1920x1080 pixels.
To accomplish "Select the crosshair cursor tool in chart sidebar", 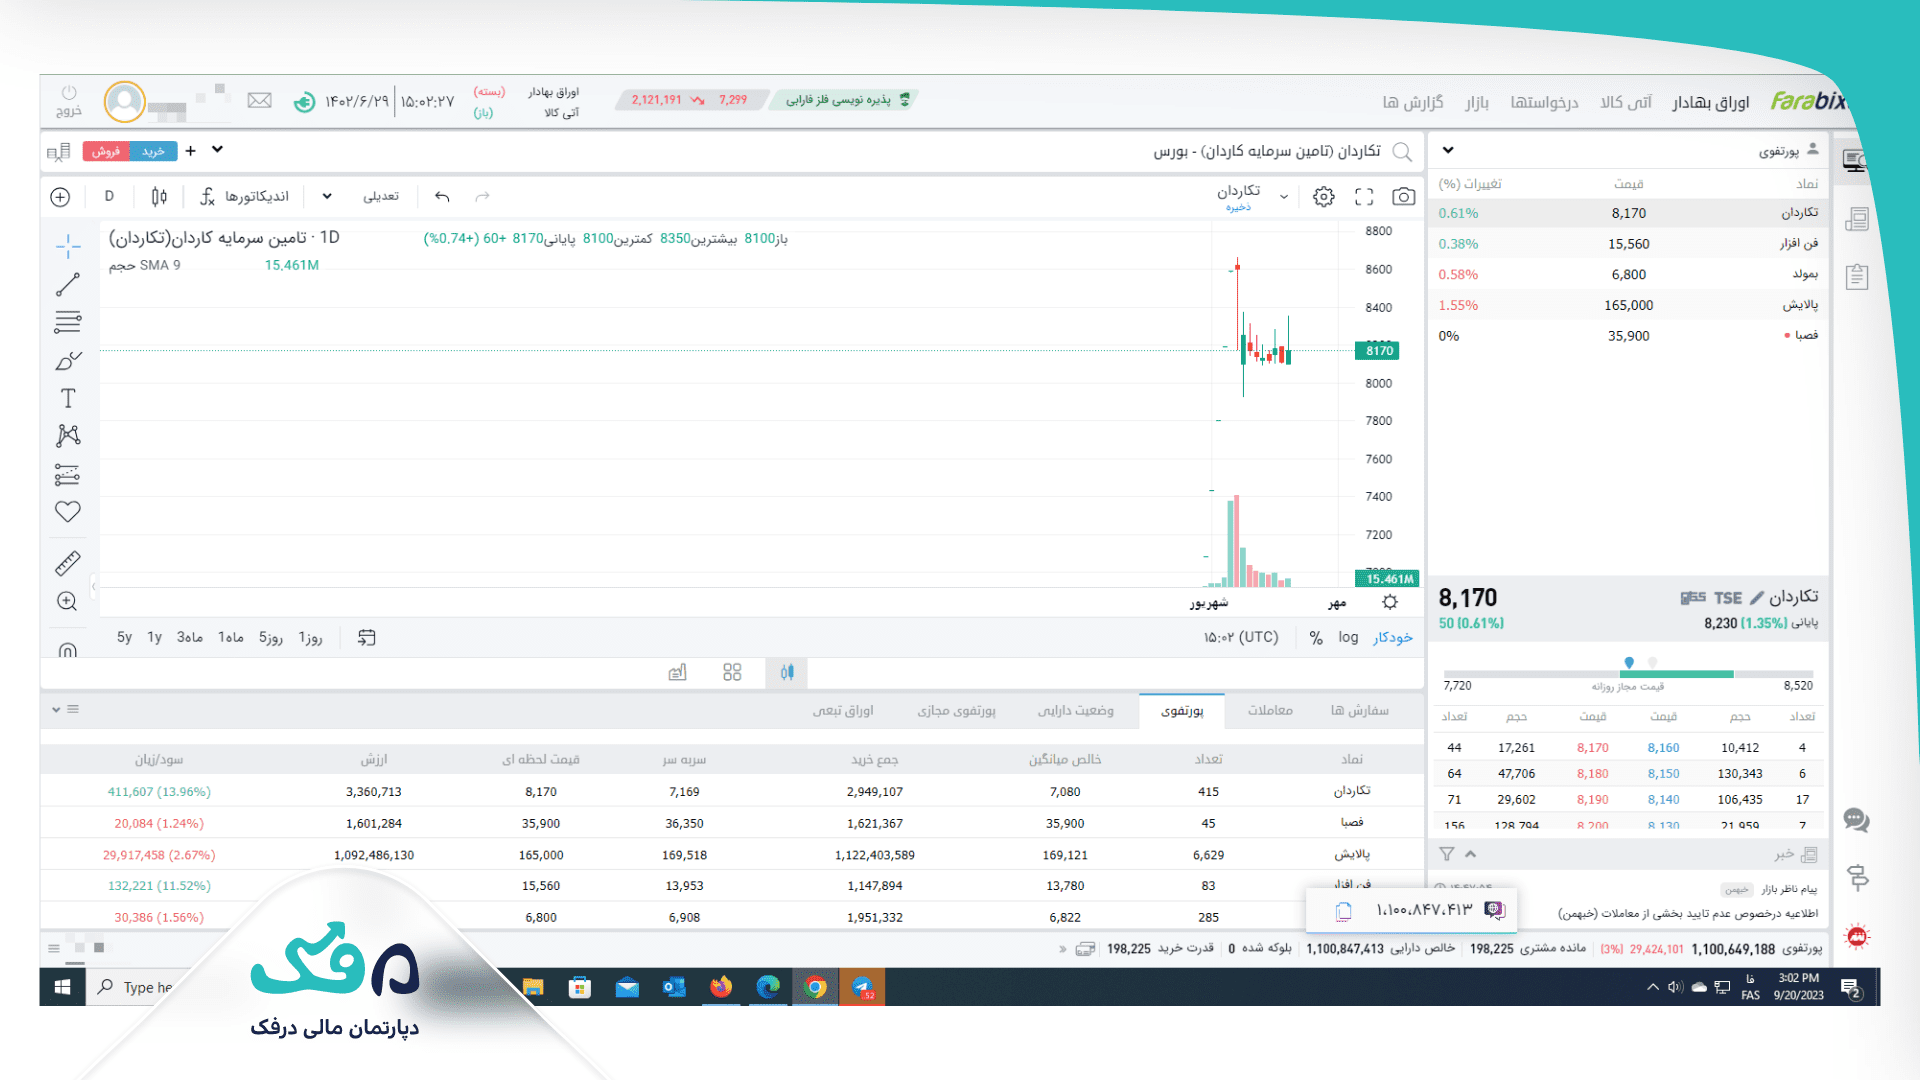I will pyautogui.click(x=68, y=246).
